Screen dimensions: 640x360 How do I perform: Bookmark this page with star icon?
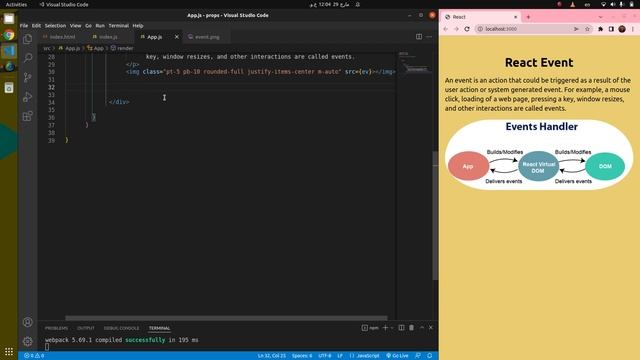click(x=587, y=29)
